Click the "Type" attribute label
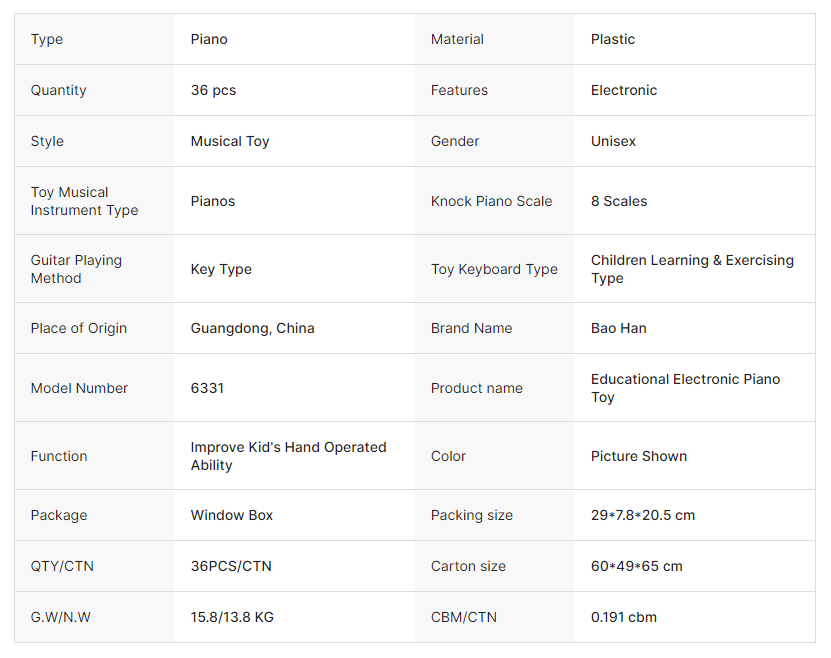The image size is (831, 658). [x=47, y=39]
